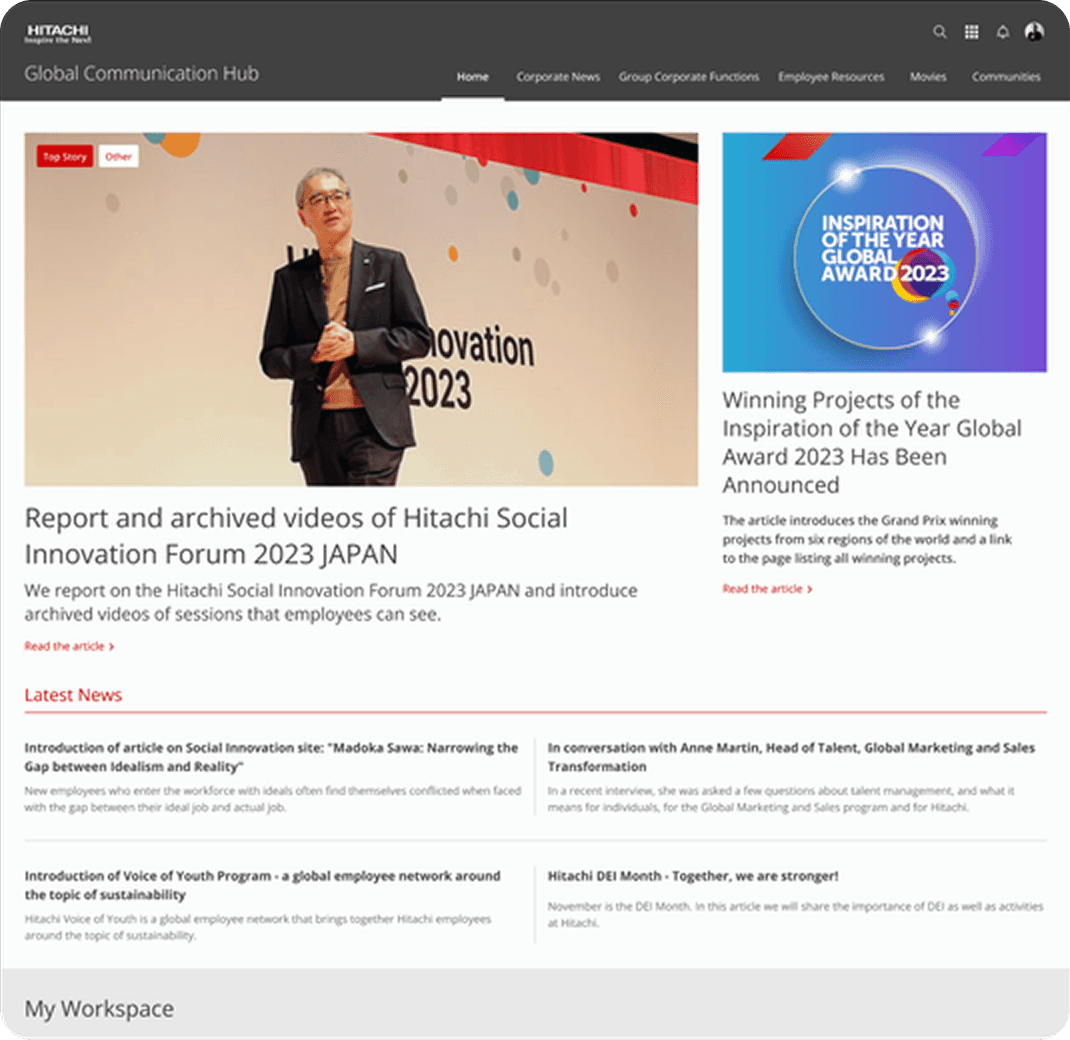Open the Movies section
The image size is (1070, 1040).
(928, 76)
